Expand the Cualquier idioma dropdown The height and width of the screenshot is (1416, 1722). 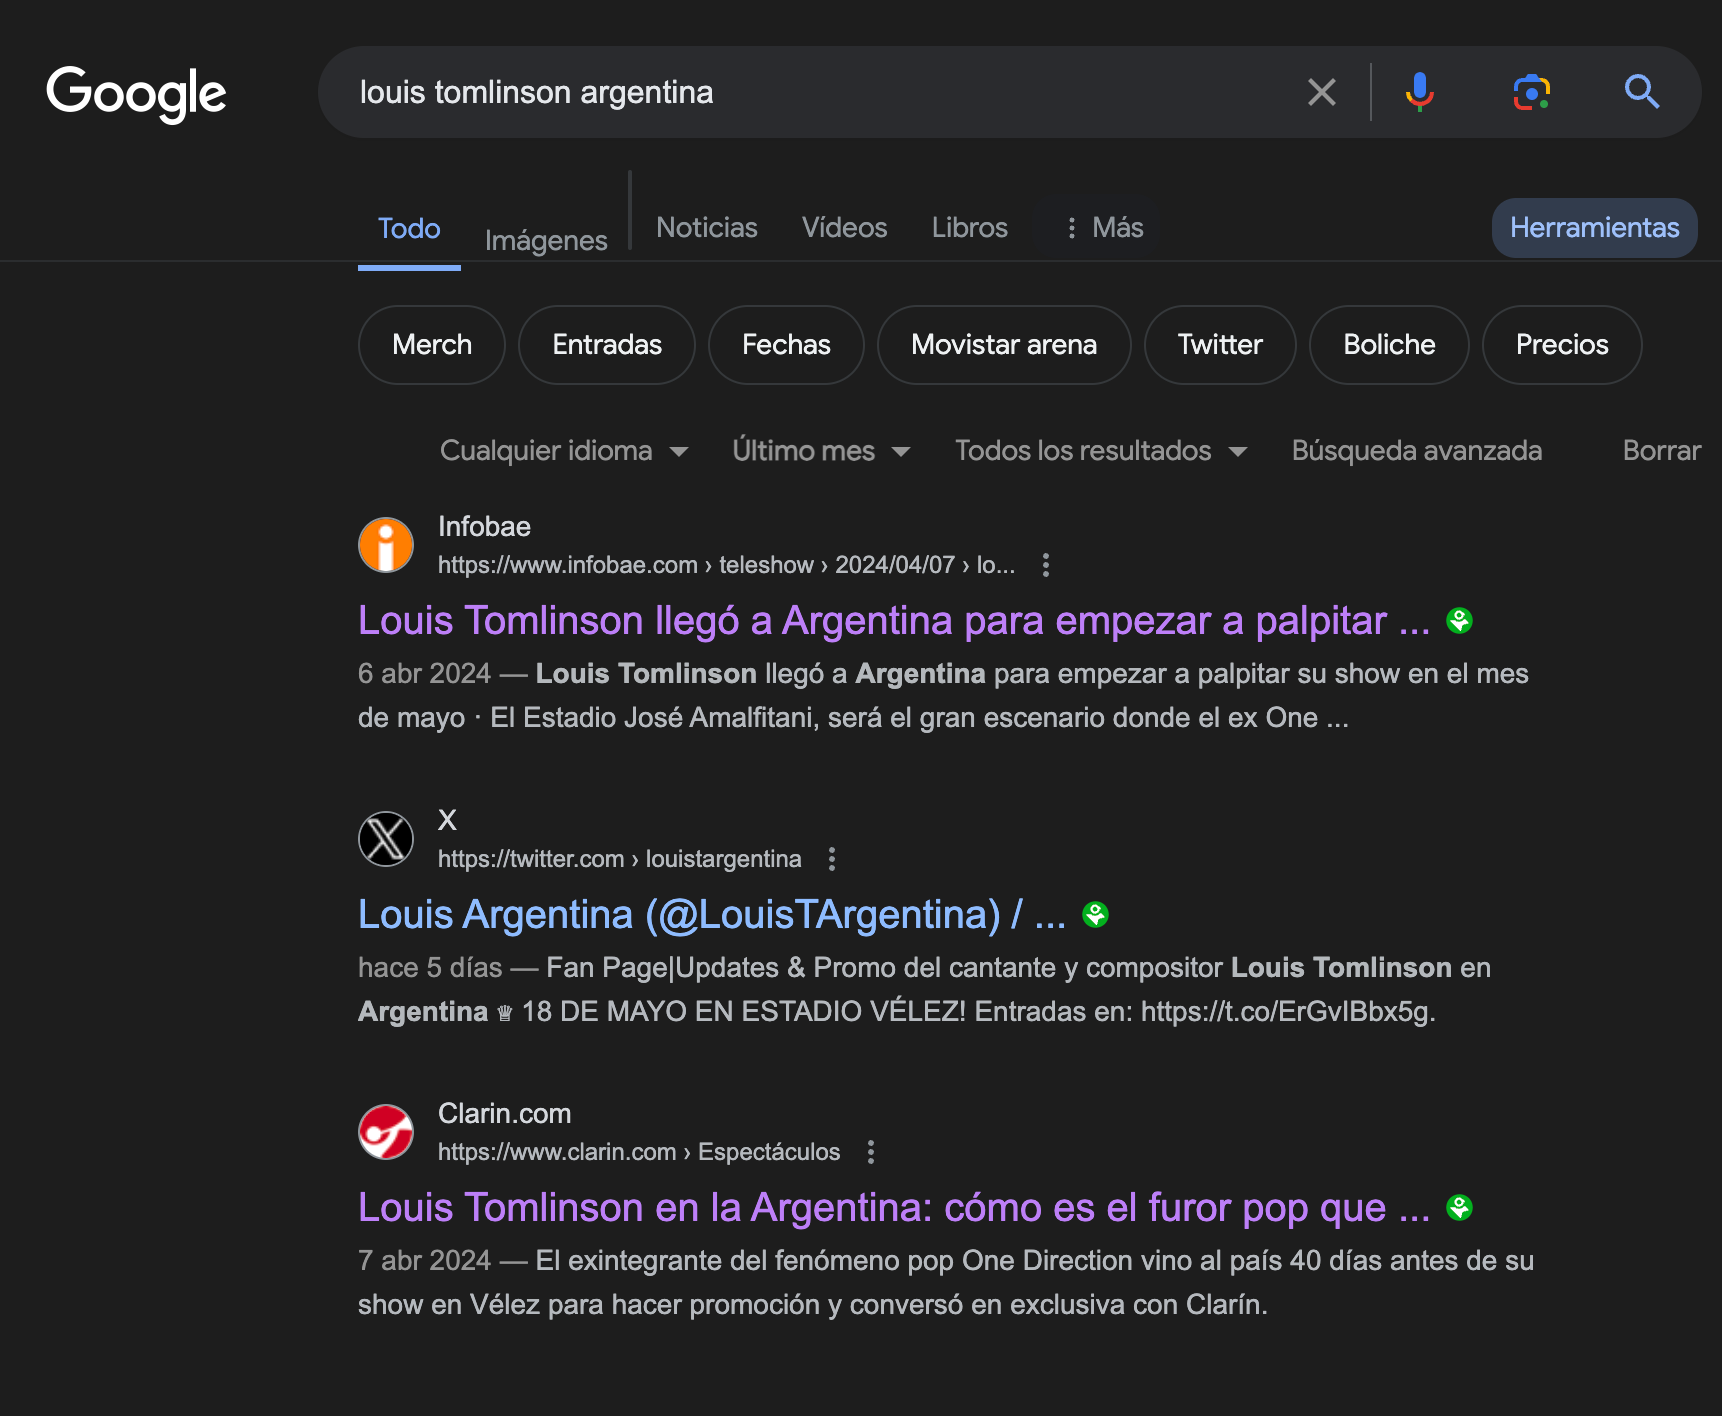564,451
